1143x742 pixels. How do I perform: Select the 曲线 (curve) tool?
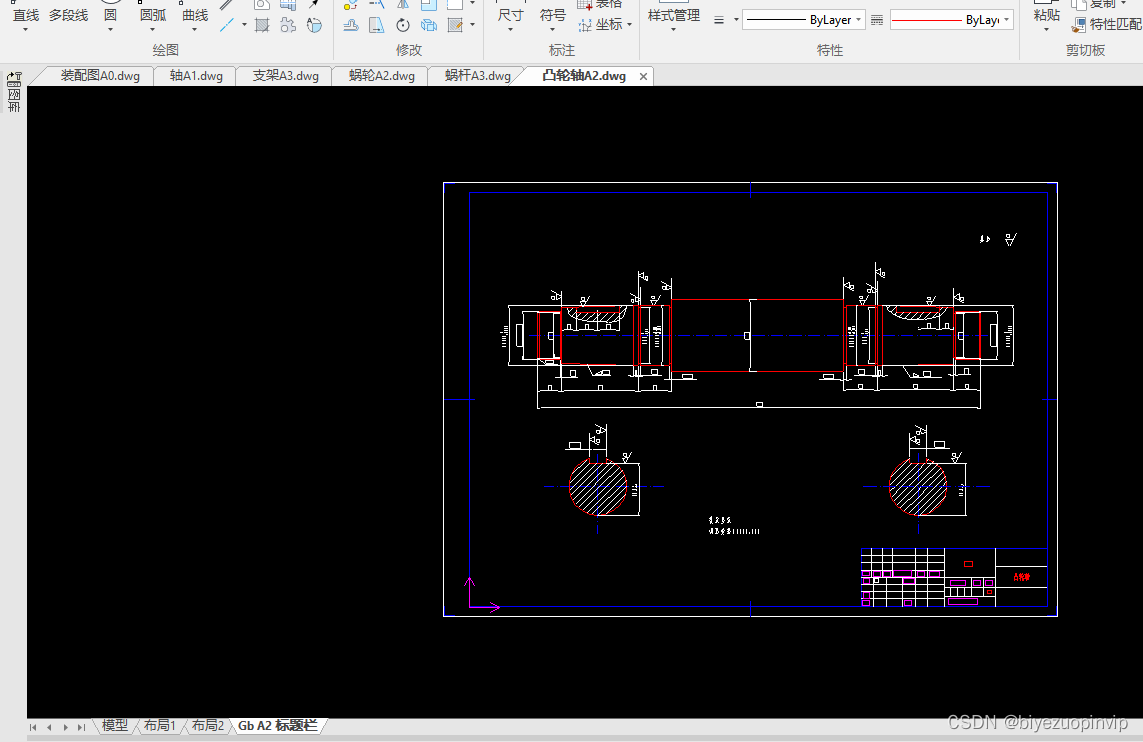click(195, 15)
